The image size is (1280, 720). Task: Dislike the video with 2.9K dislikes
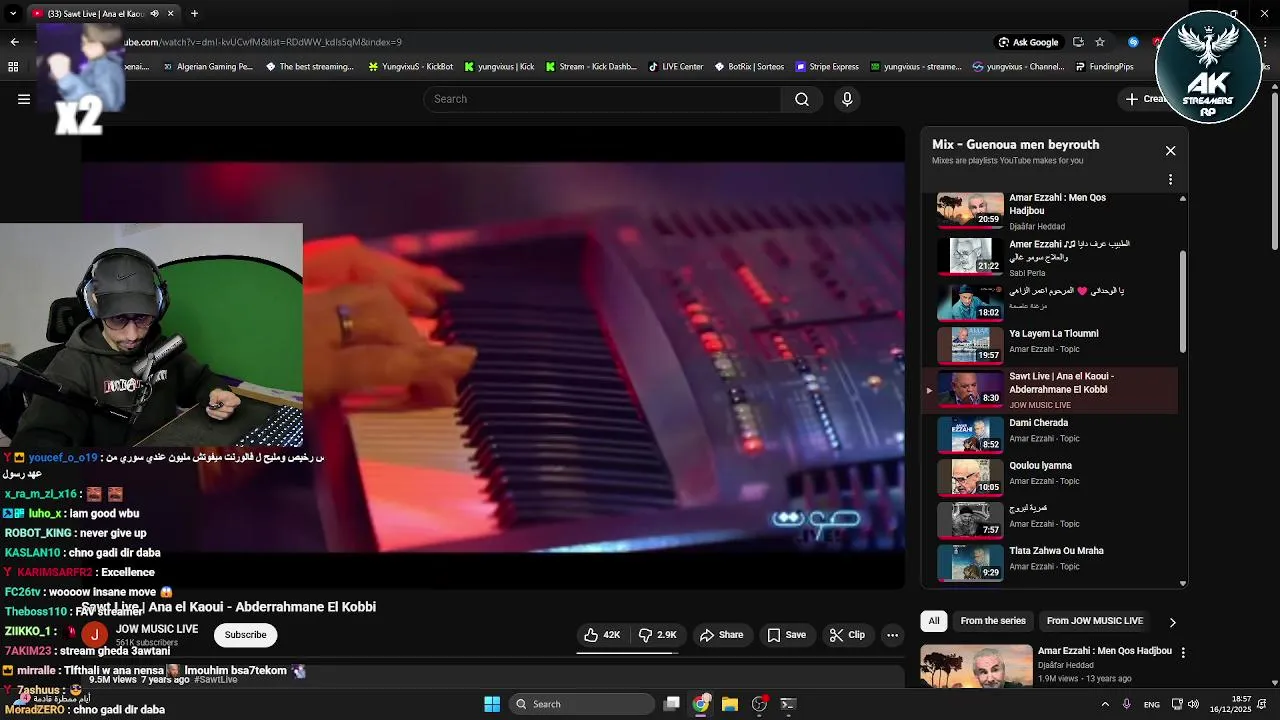click(658, 635)
